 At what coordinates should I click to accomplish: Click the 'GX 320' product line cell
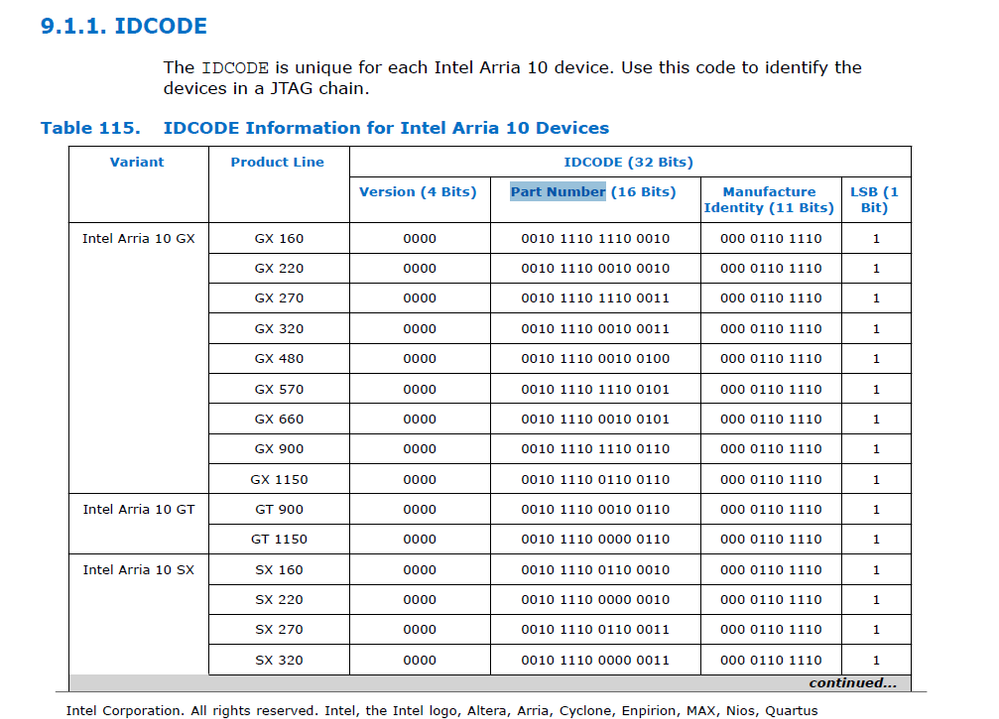(279, 329)
